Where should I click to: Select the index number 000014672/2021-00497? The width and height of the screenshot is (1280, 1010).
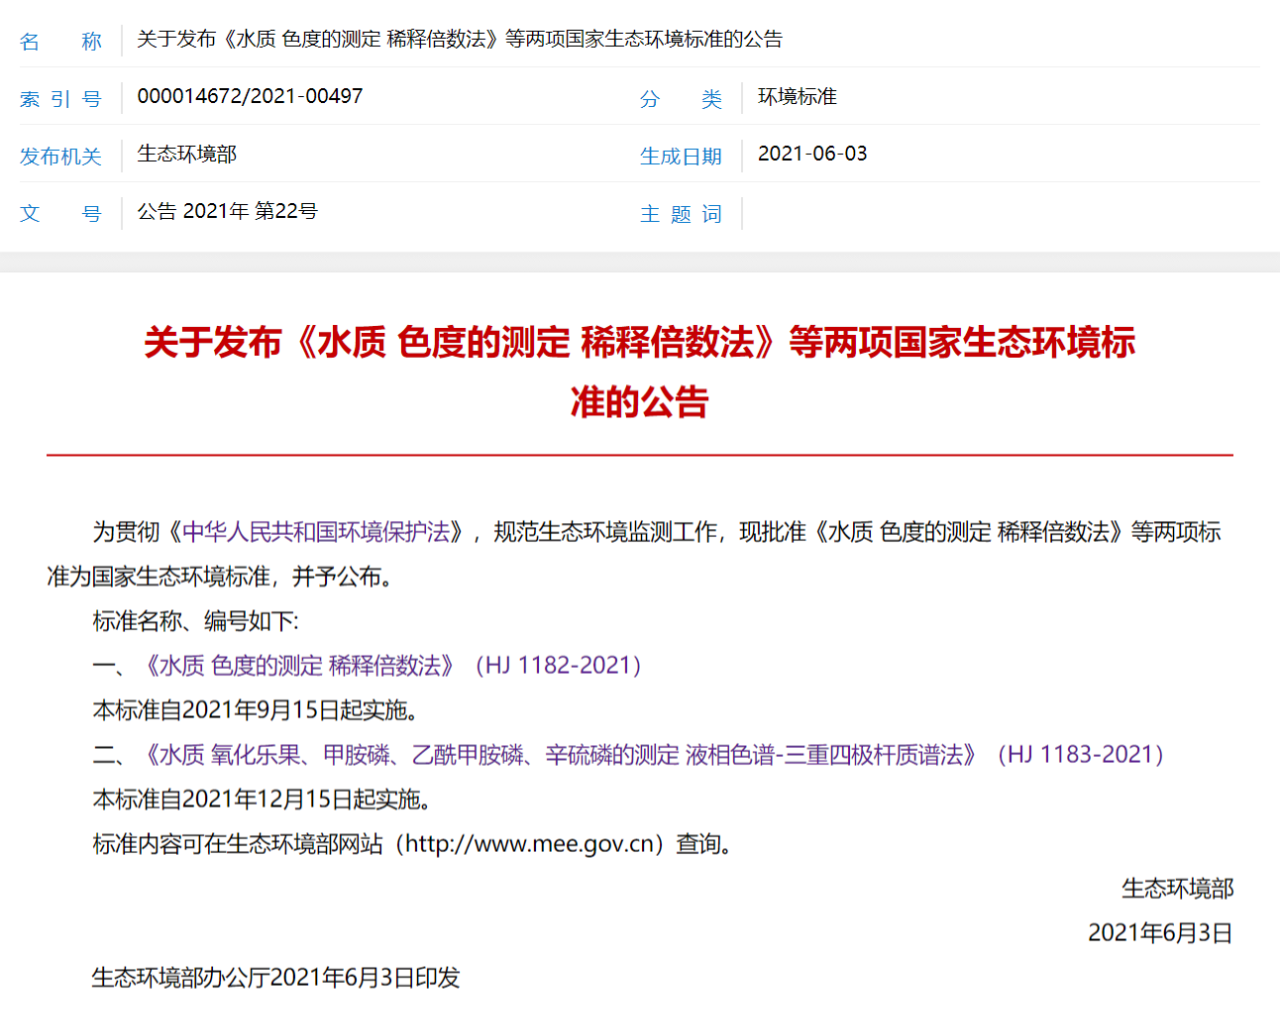(252, 96)
